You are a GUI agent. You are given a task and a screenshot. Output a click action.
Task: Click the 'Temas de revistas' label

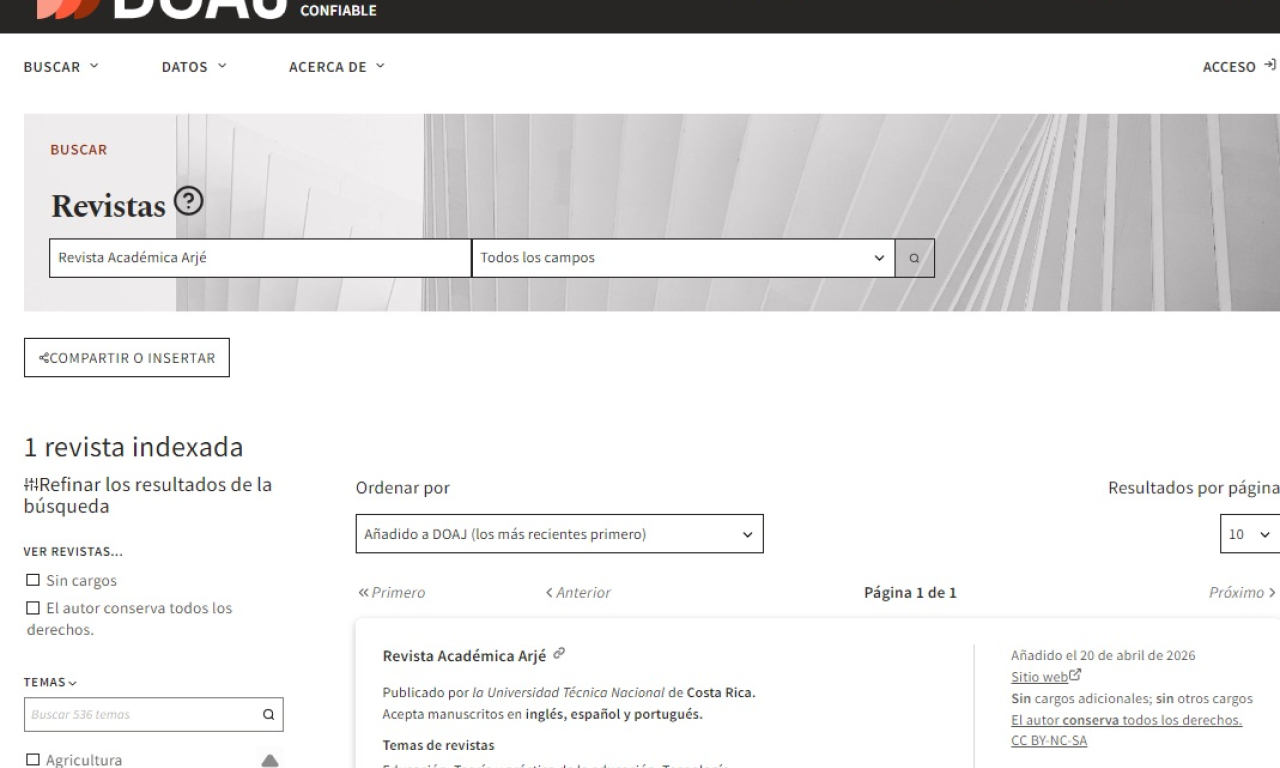click(439, 745)
